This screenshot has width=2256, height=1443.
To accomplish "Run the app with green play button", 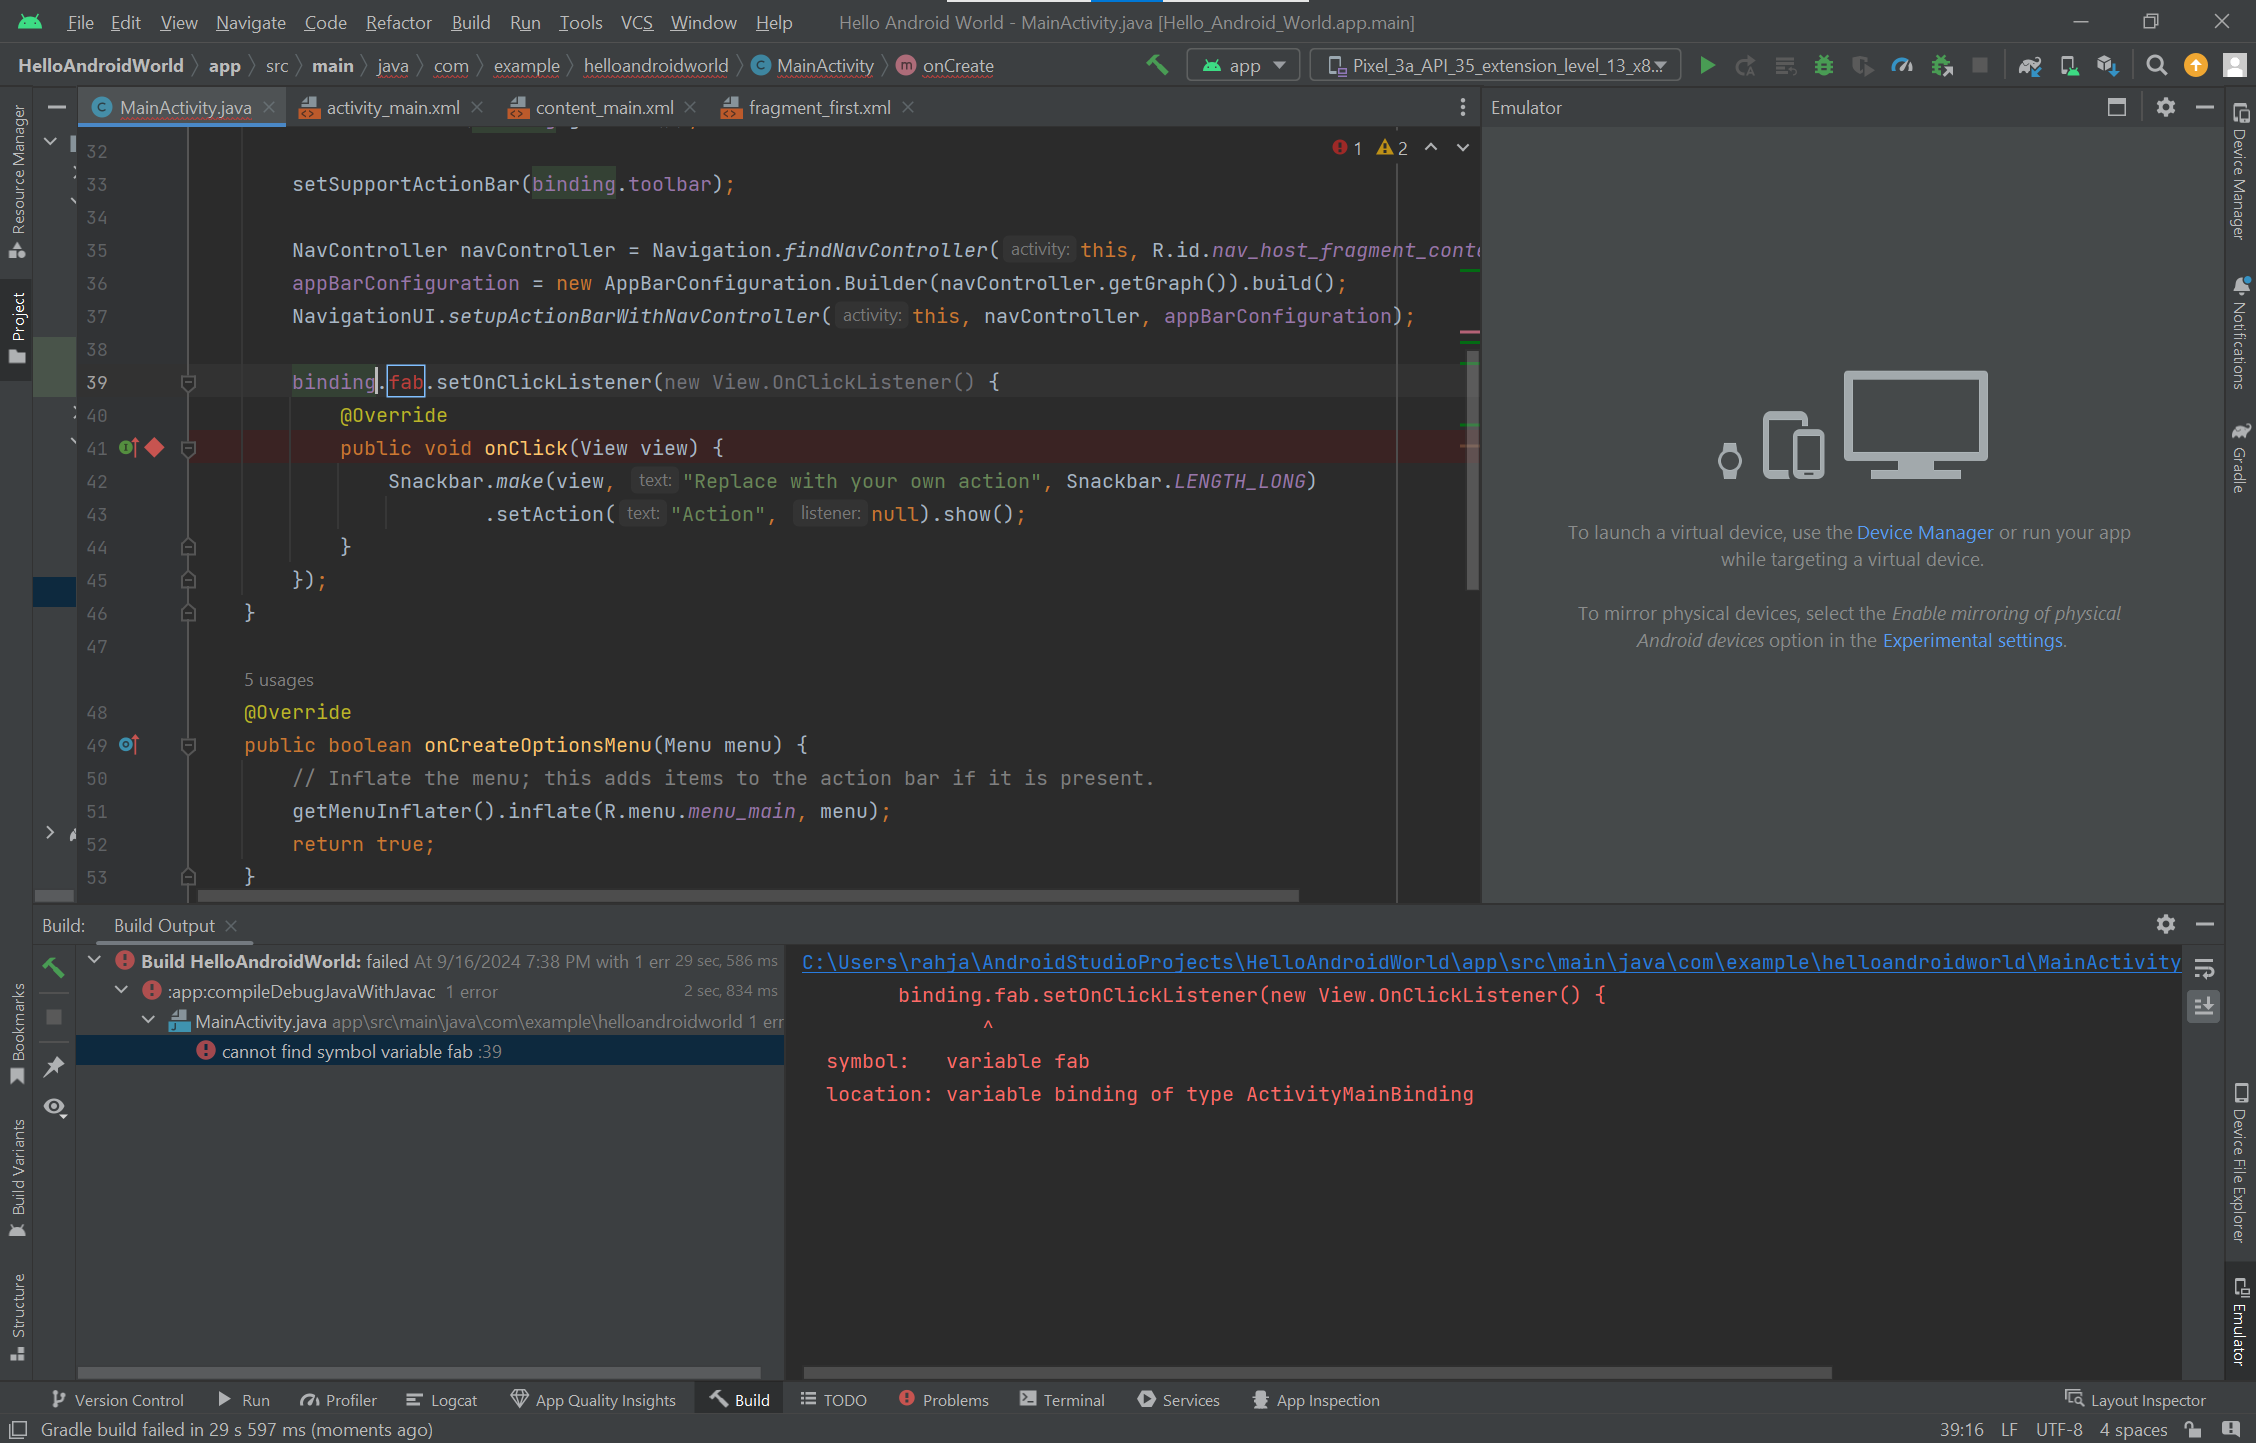I will (x=1707, y=66).
